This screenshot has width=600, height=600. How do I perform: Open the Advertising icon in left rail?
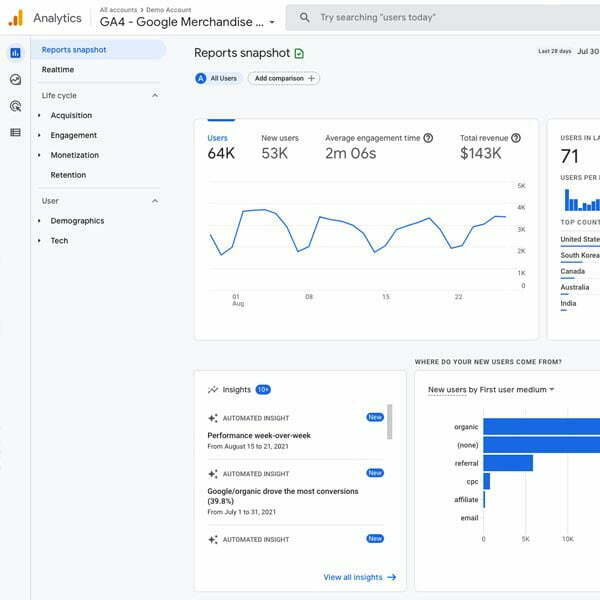tap(15, 105)
